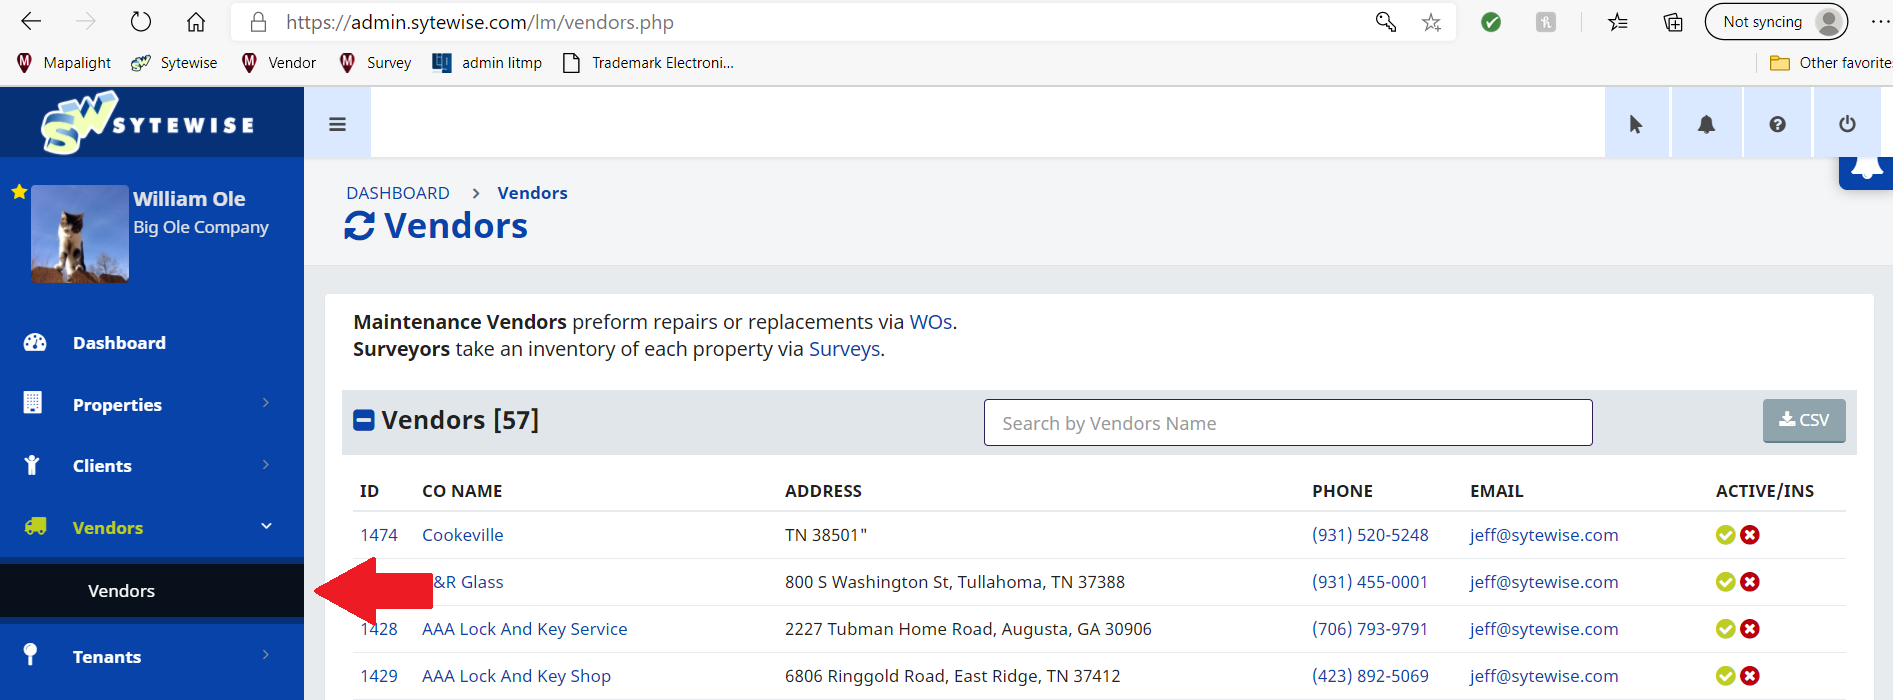Viewport: 1893px width, 700px height.
Task: Click the browser back arrow
Action: tap(31, 21)
